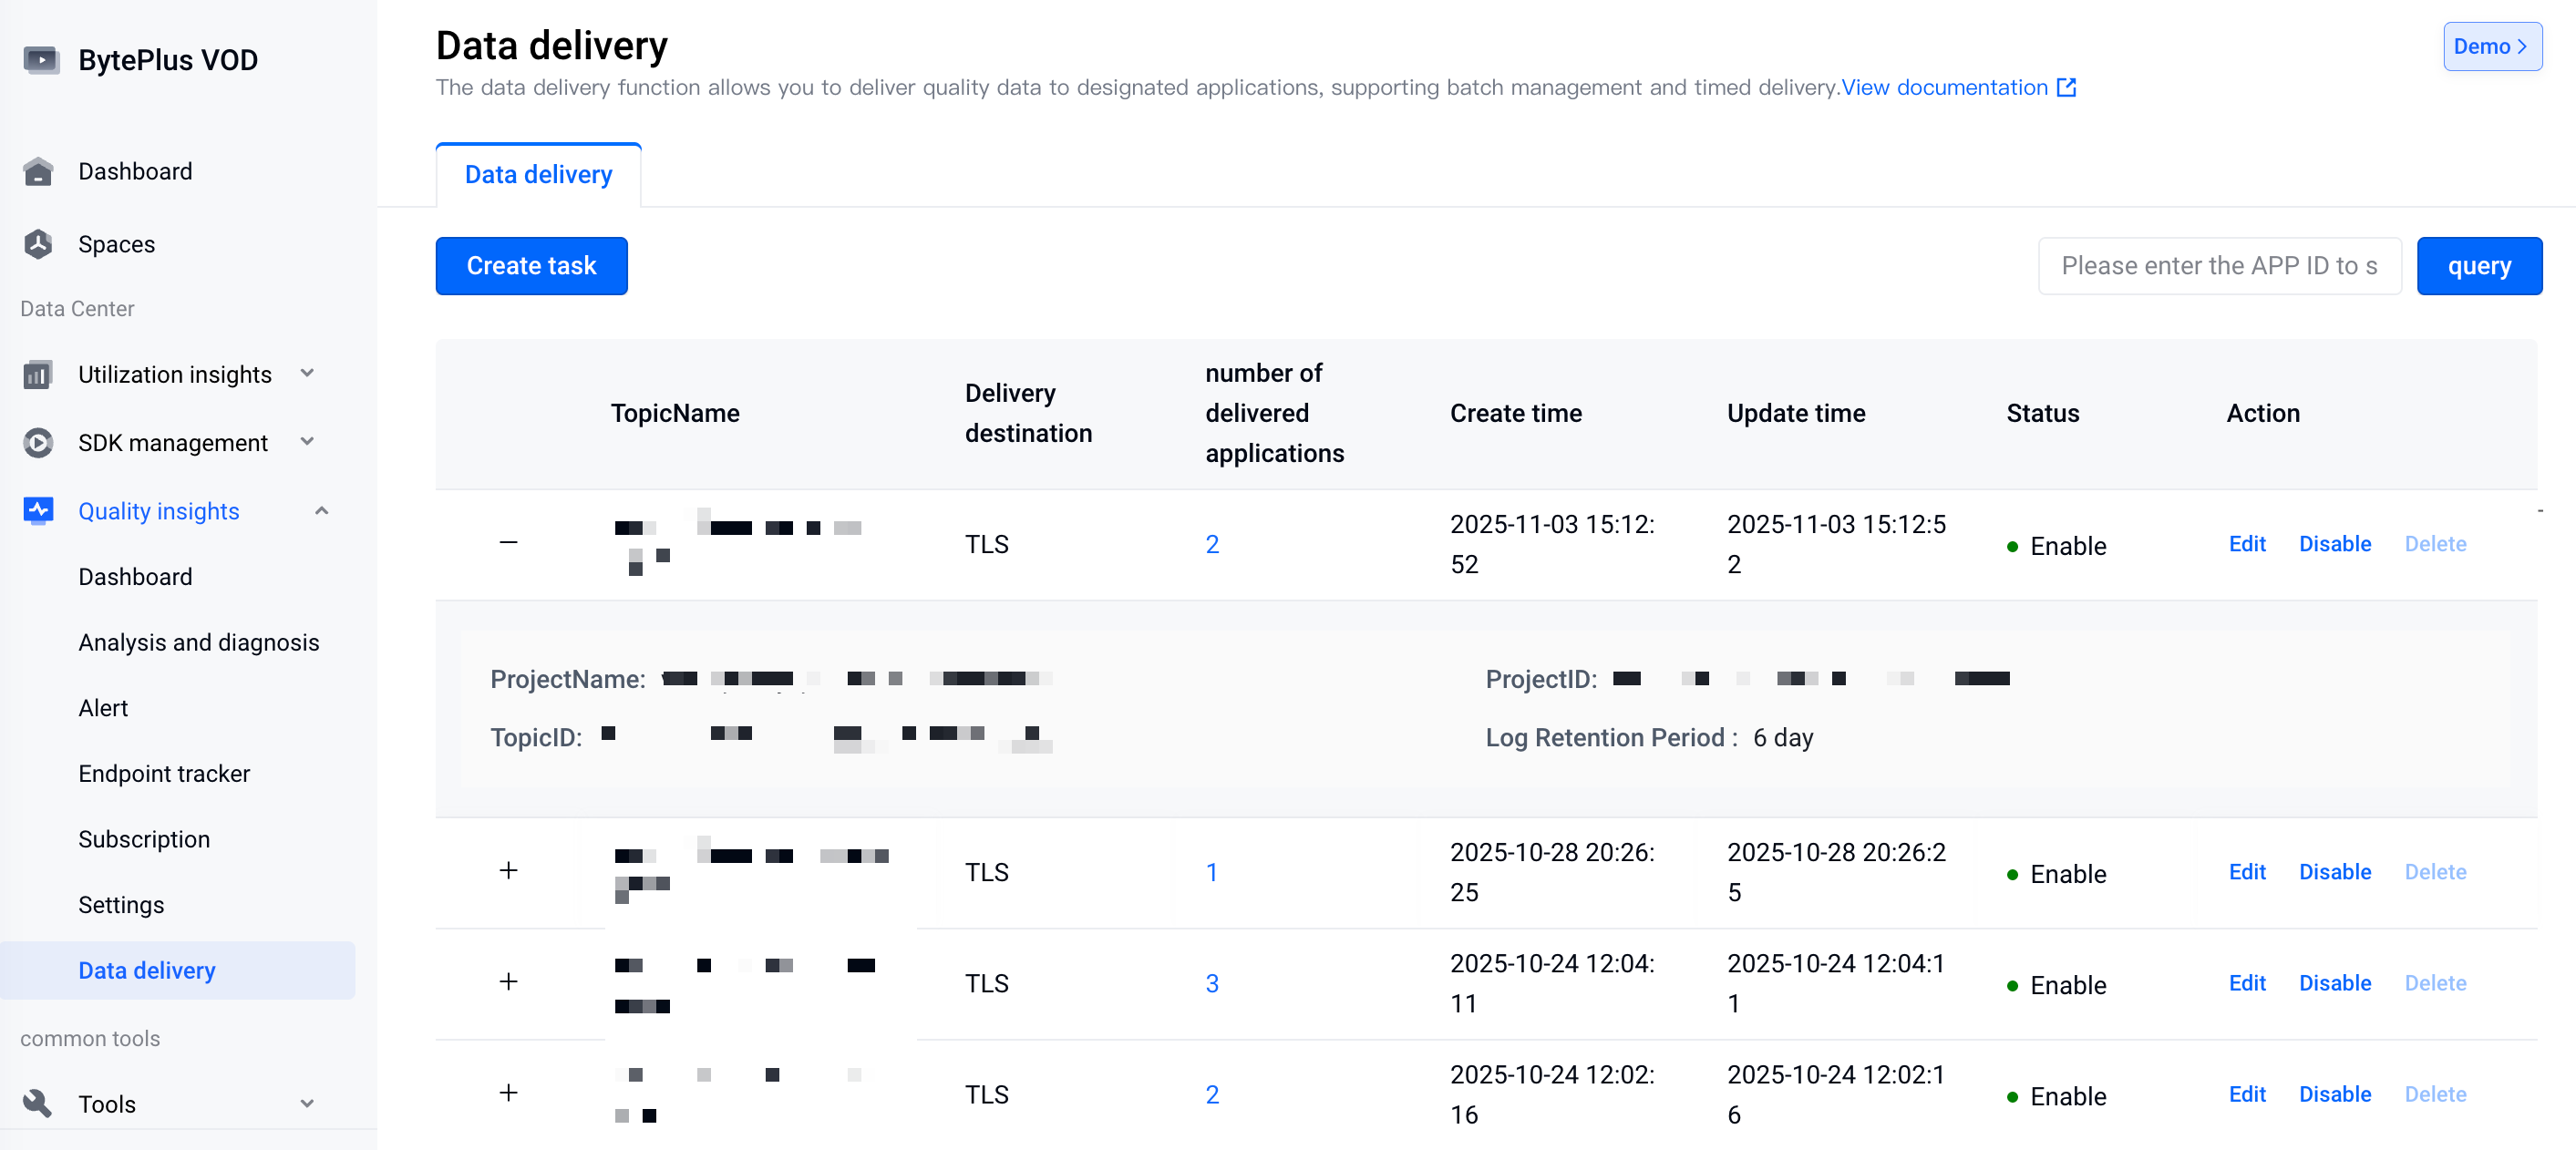Click the SDK management play icon
This screenshot has width=2576, height=1150.
pos(38,443)
